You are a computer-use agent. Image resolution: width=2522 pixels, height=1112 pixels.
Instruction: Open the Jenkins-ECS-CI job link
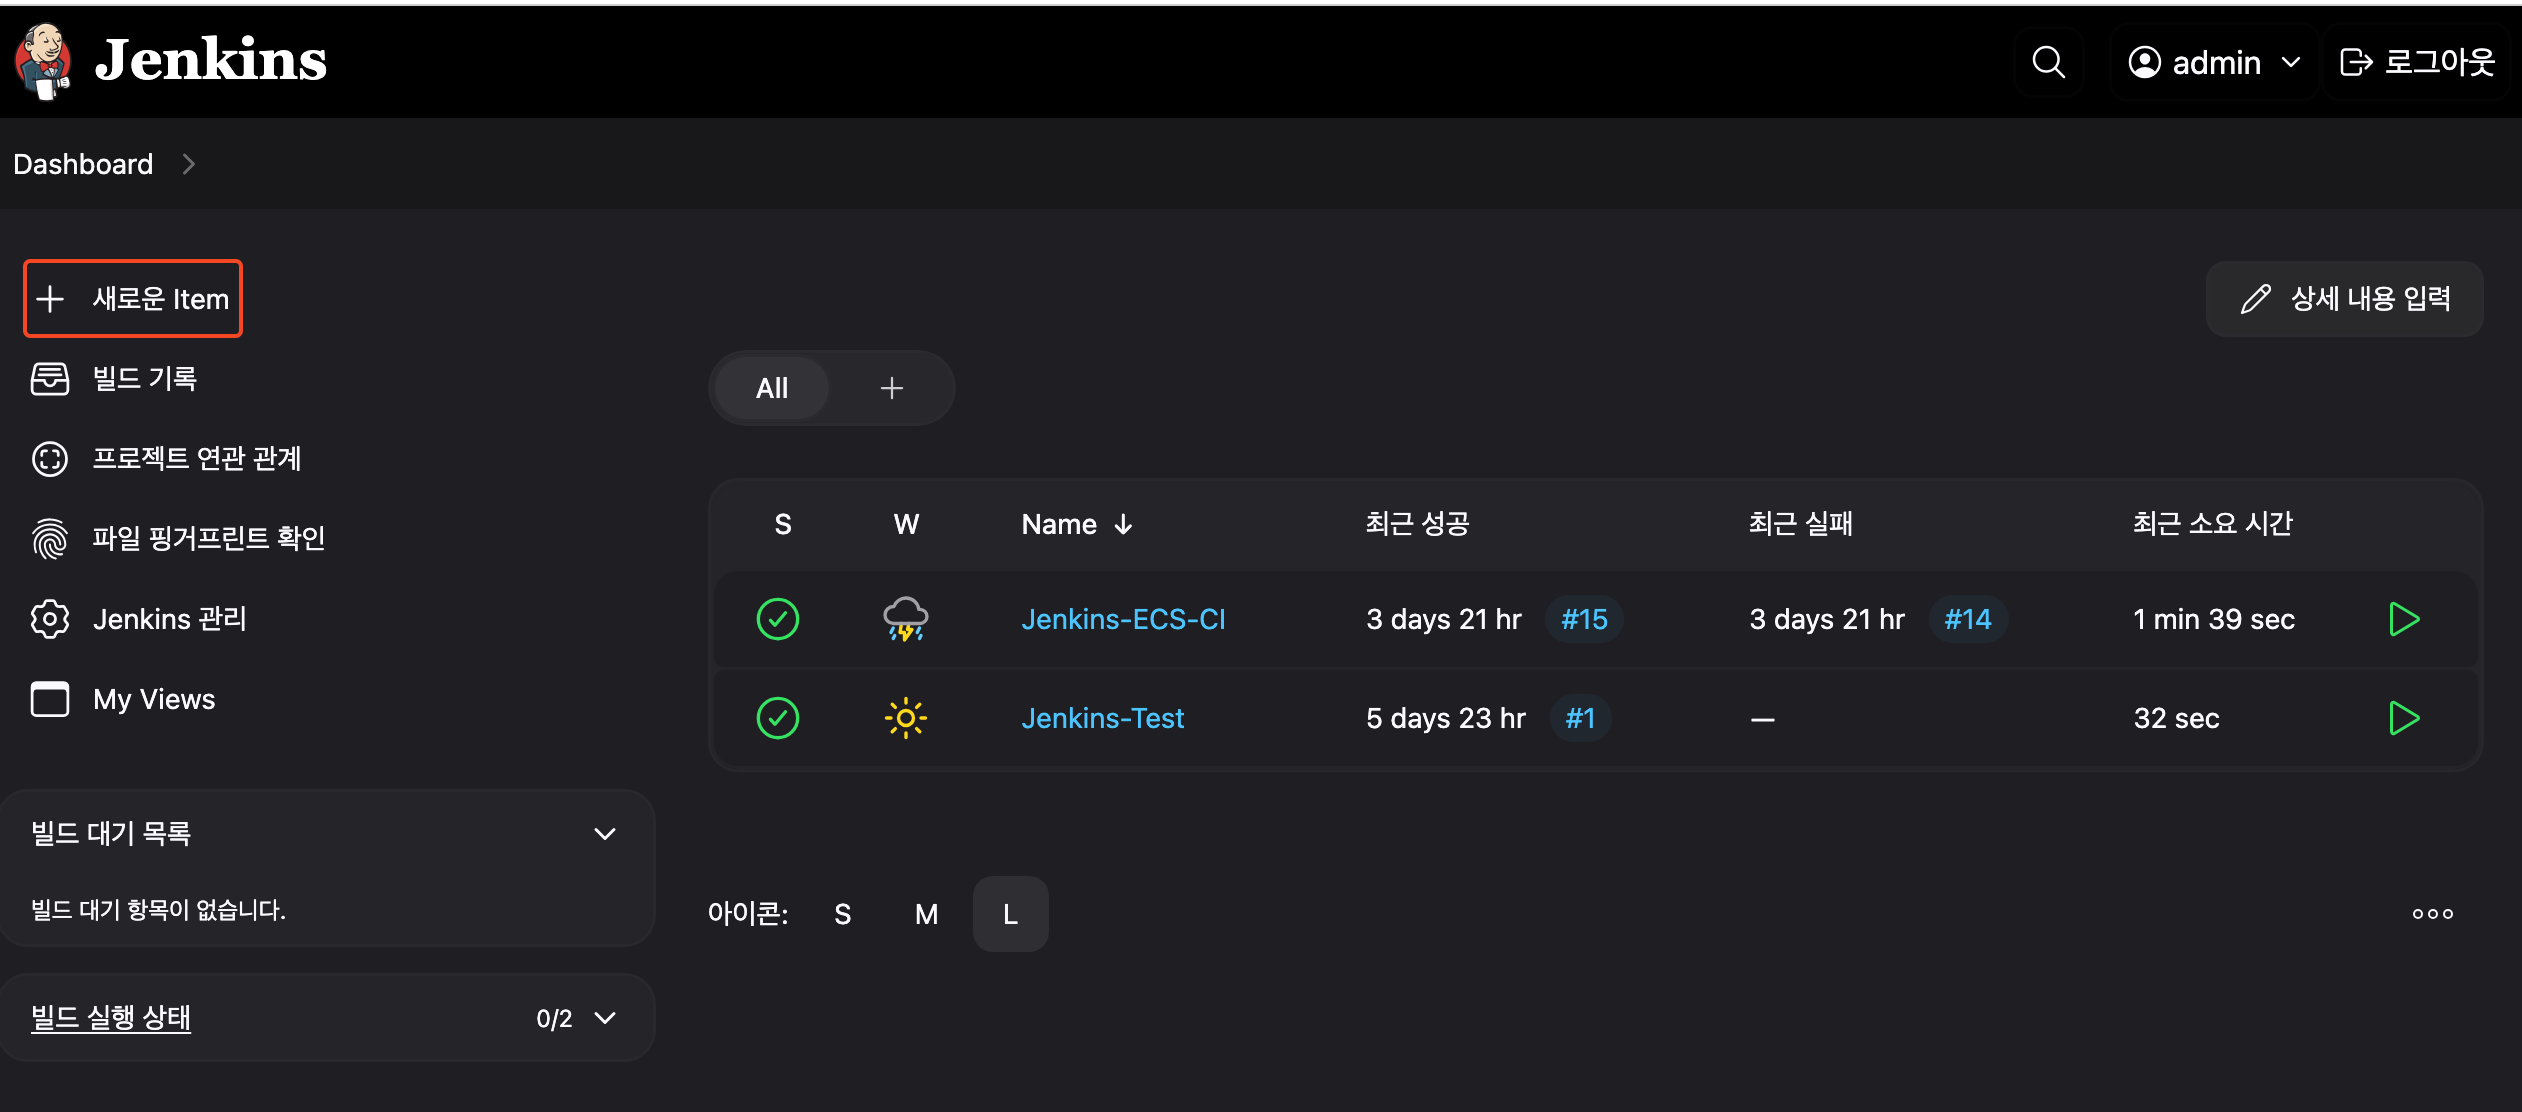click(1123, 619)
